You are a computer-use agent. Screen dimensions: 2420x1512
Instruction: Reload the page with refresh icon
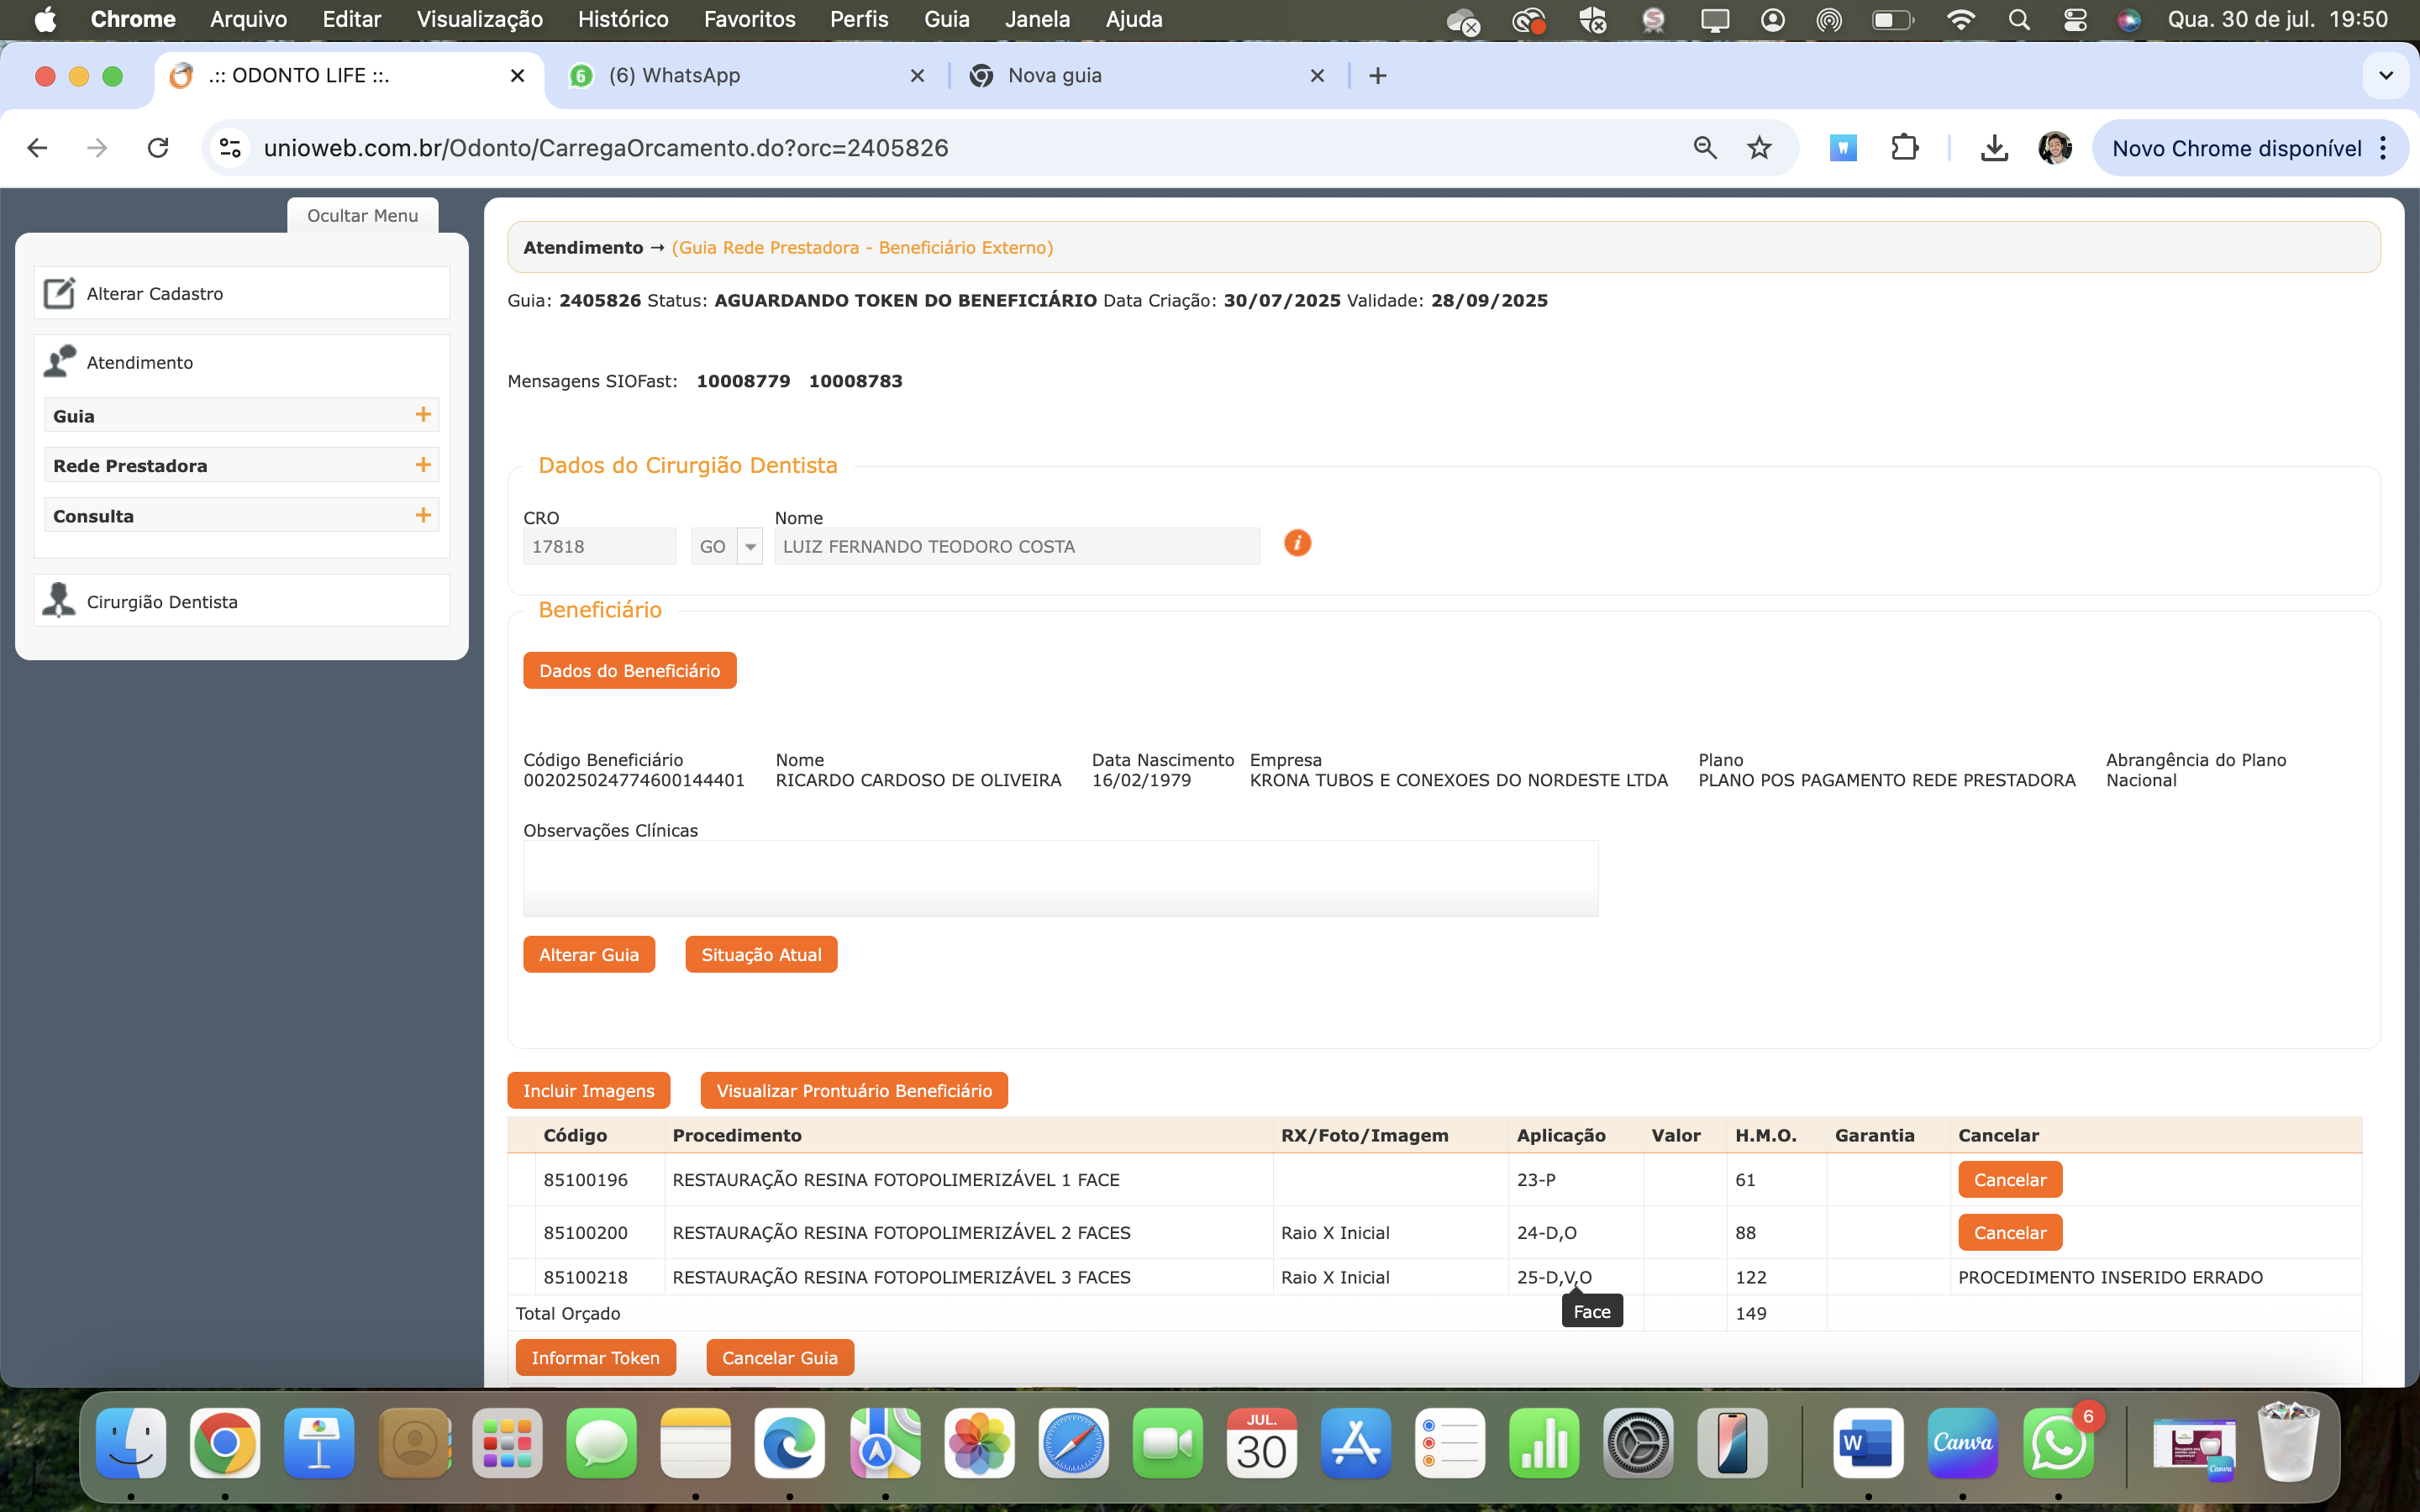[x=158, y=148]
